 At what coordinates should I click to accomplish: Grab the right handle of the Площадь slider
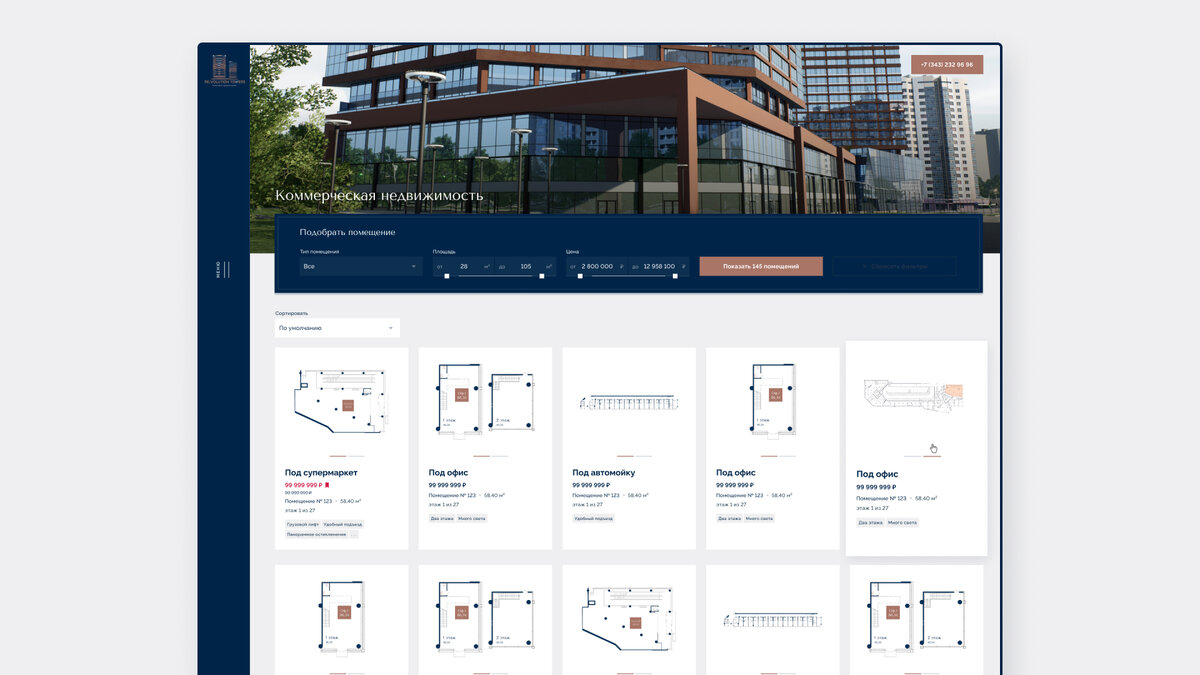[542, 276]
